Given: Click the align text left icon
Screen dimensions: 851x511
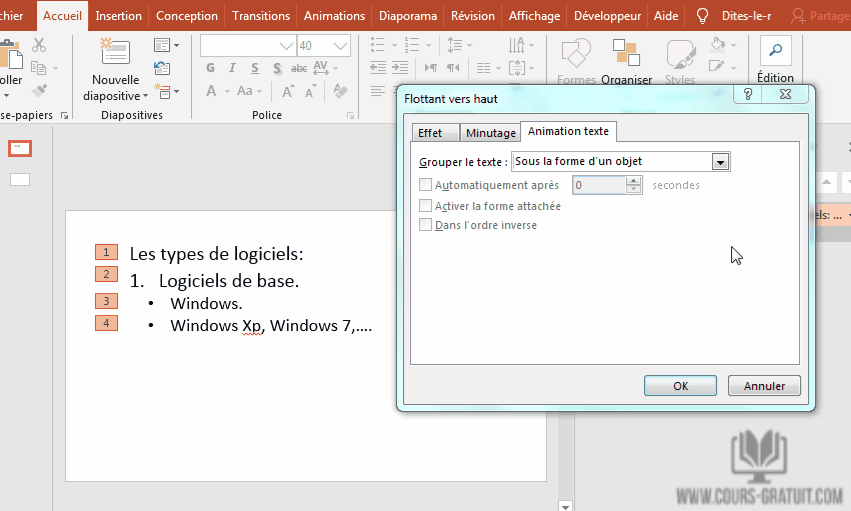Looking at the screenshot, I should pyautogui.click(x=378, y=91).
